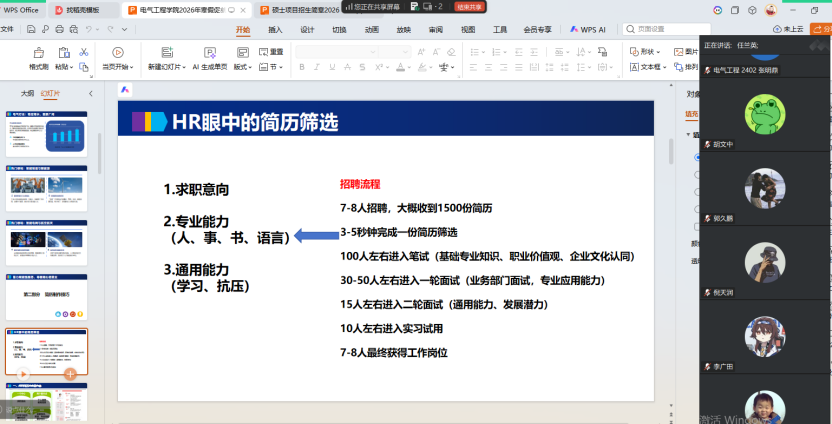Image resolution: width=832 pixels, height=424 pixels.
Task: Click the Cut scissors icon
Action: click(x=83, y=51)
